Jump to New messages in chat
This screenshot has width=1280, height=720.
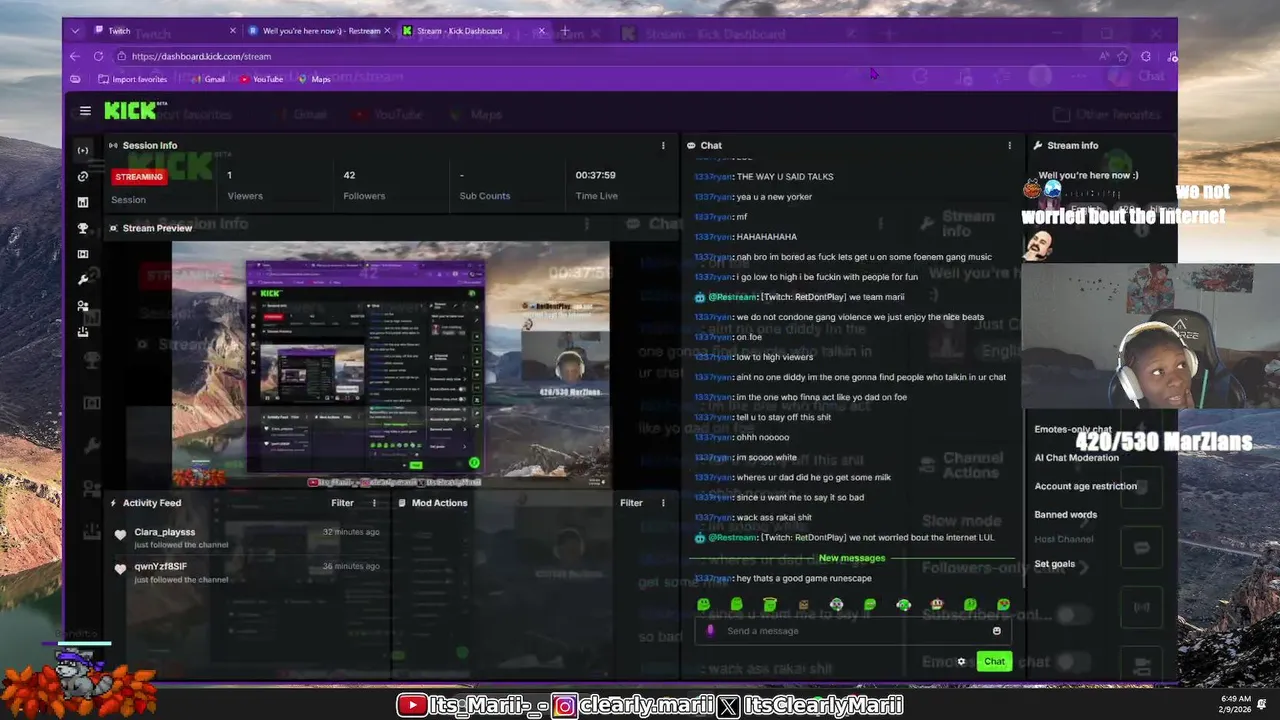[x=852, y=558]
